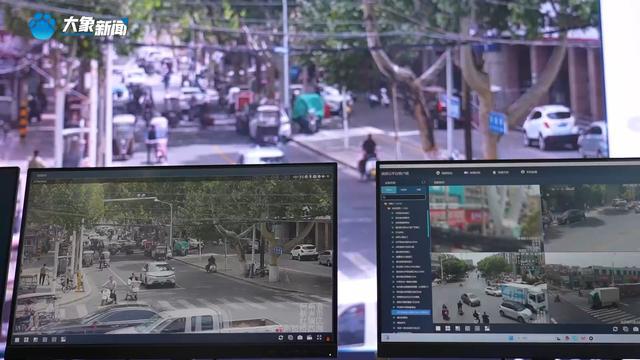Select video pane showing the blue-white delivery truck
This screenshot has height=360, width=640.
click(488, 288)
